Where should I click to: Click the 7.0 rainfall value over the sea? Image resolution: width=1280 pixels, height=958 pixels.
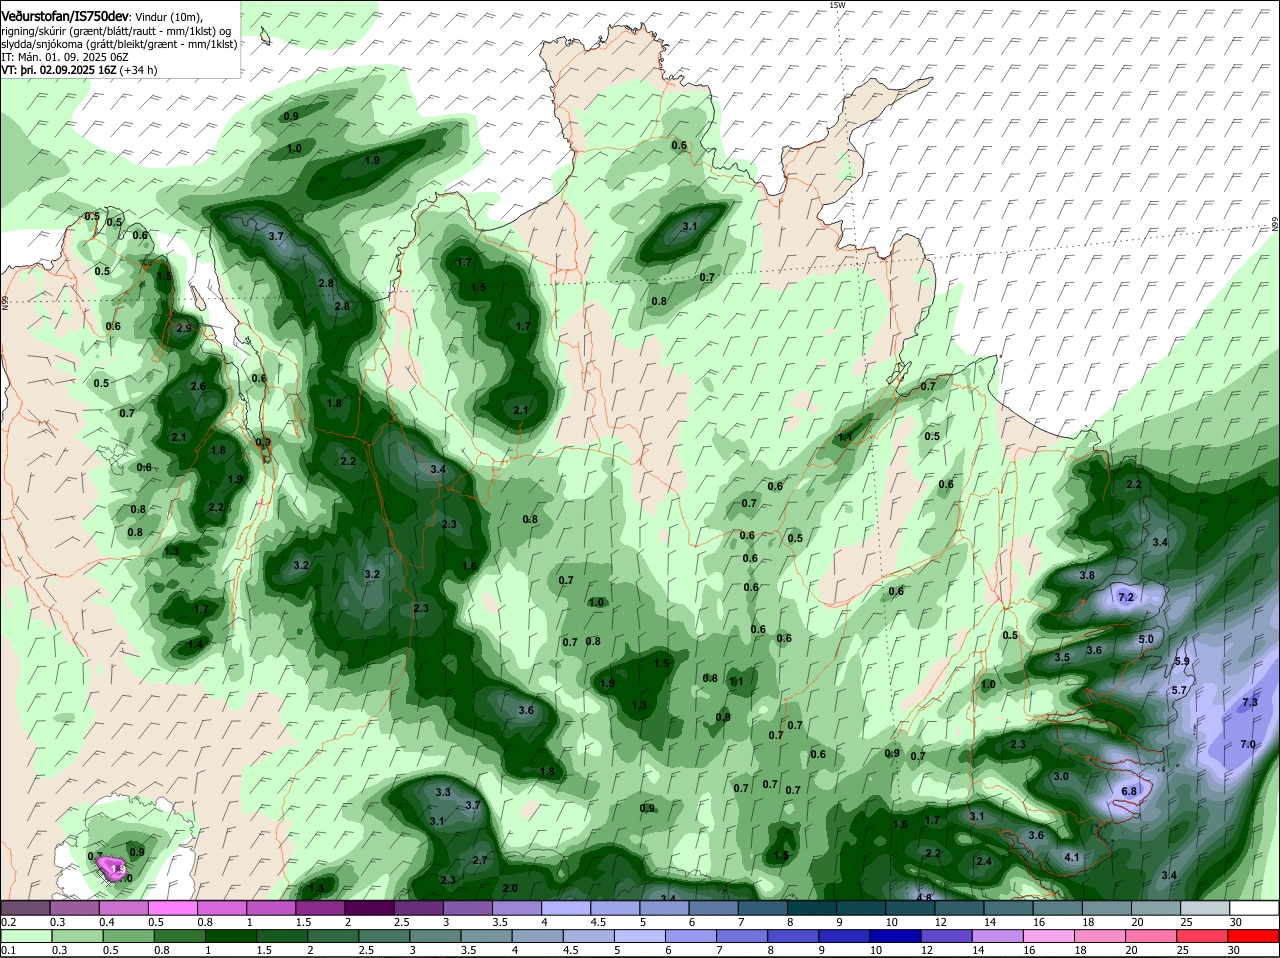(1247, 745)
